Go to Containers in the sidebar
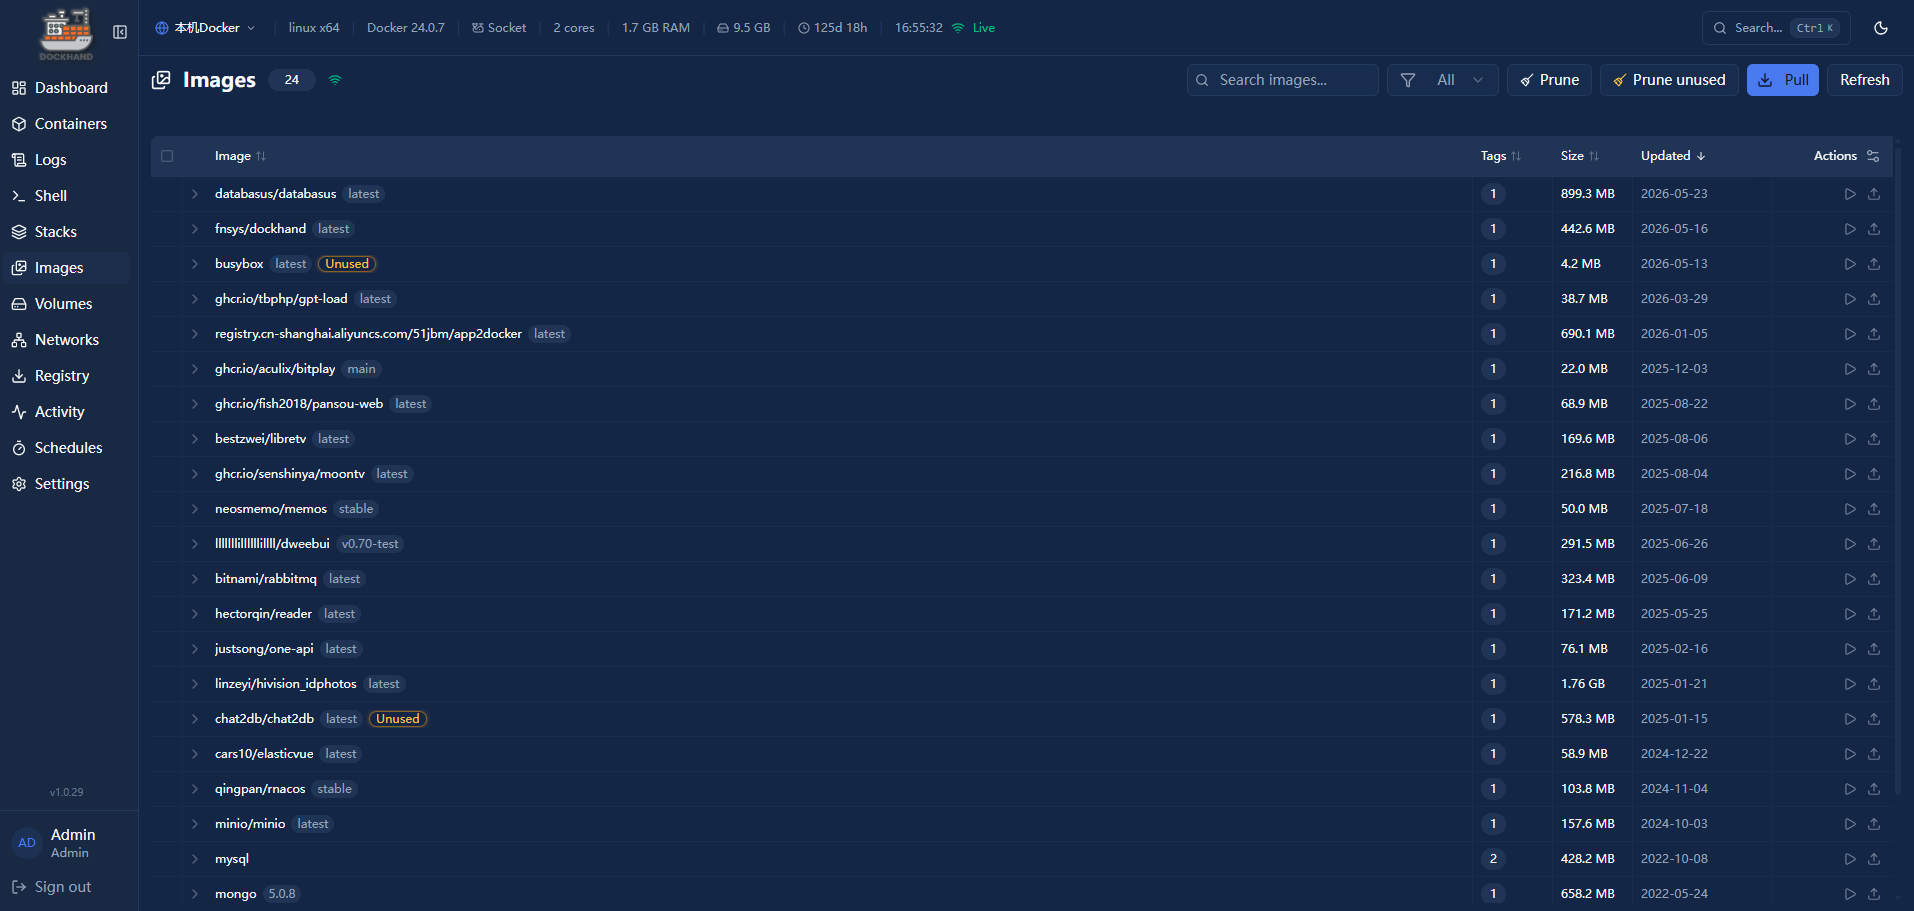The image size is (1914, 911). click(x=66, y=124)
